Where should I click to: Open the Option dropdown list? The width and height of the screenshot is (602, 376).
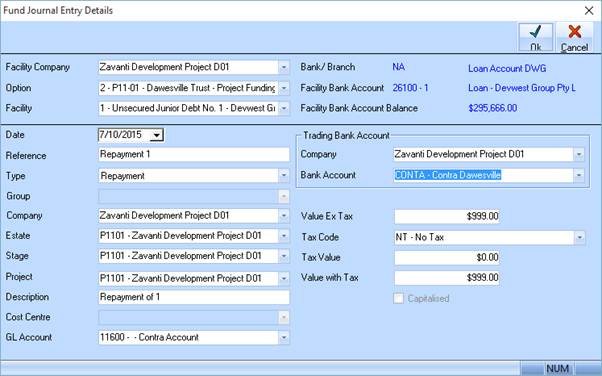click(x=284, y=88)
